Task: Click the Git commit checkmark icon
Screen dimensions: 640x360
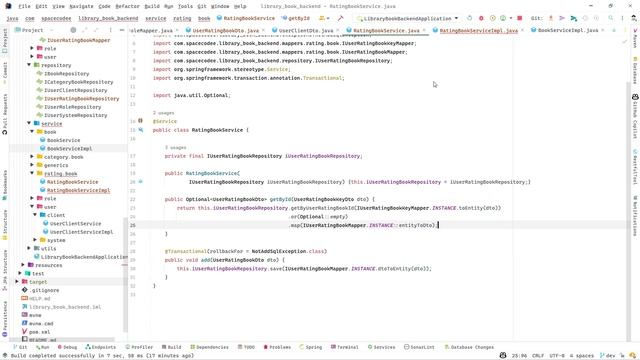Action: coord(562,18)
